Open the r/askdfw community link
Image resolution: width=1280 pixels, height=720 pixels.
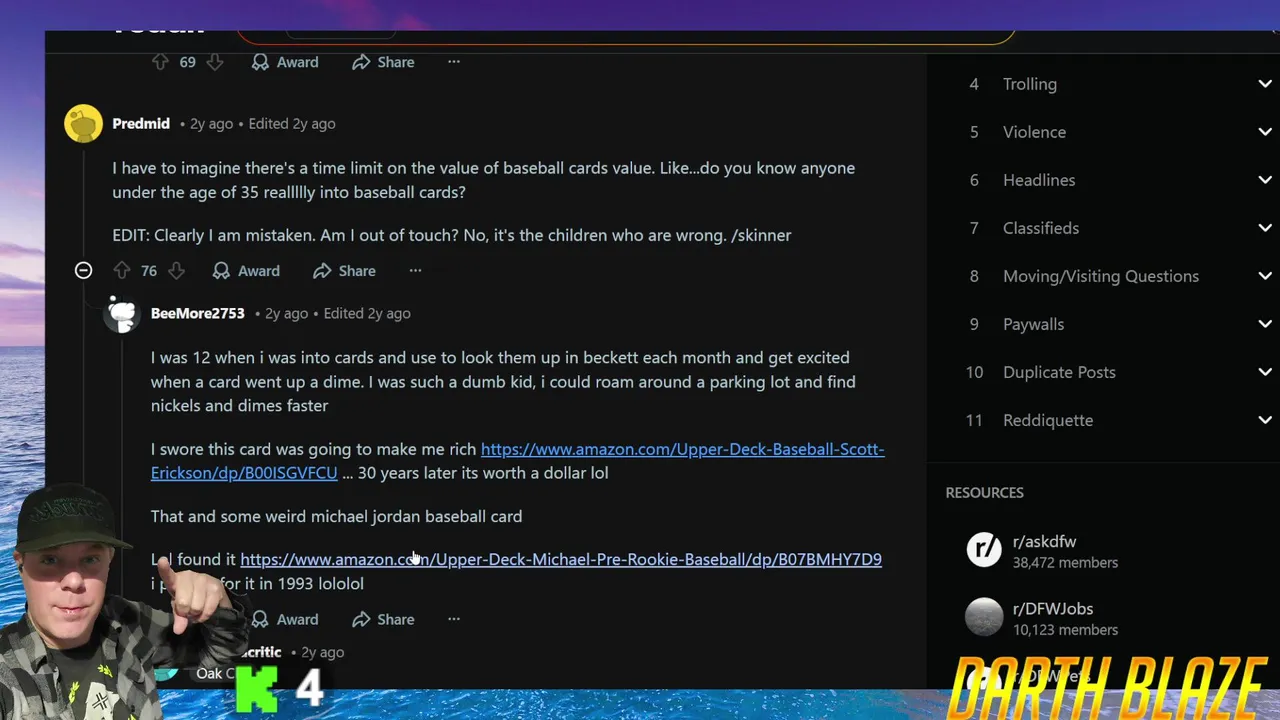pyautogui.click(x=1044, y=542)
